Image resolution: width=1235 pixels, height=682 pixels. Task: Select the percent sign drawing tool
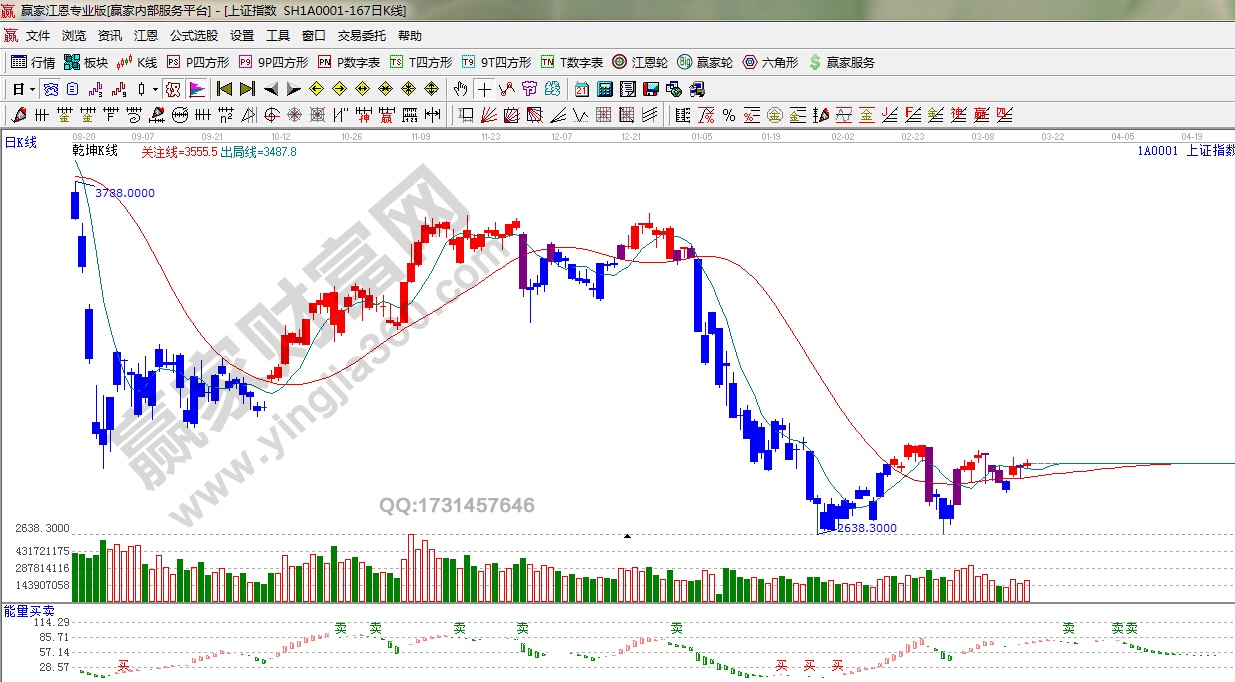728,114
